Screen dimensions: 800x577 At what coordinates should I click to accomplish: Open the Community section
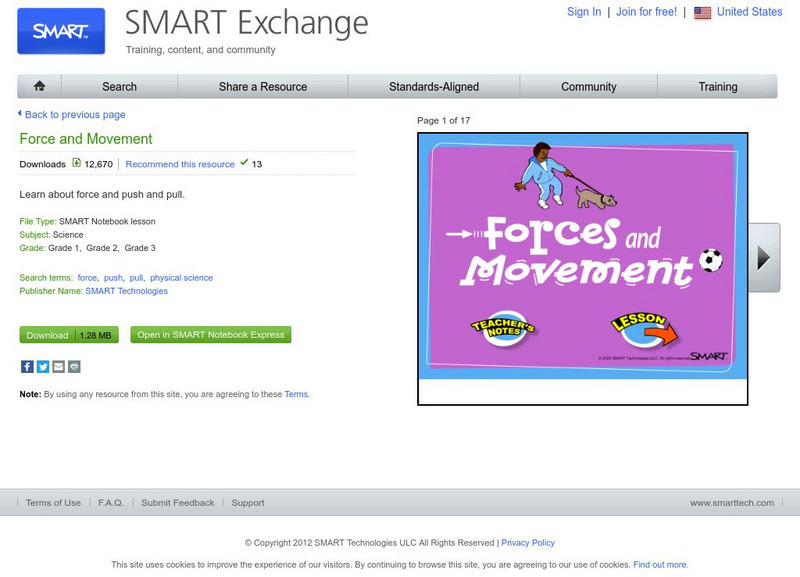coord(587,87)
